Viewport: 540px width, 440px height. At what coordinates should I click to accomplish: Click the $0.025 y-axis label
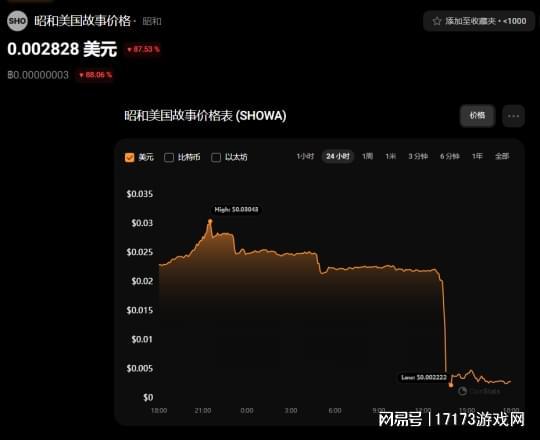point(139,252)
